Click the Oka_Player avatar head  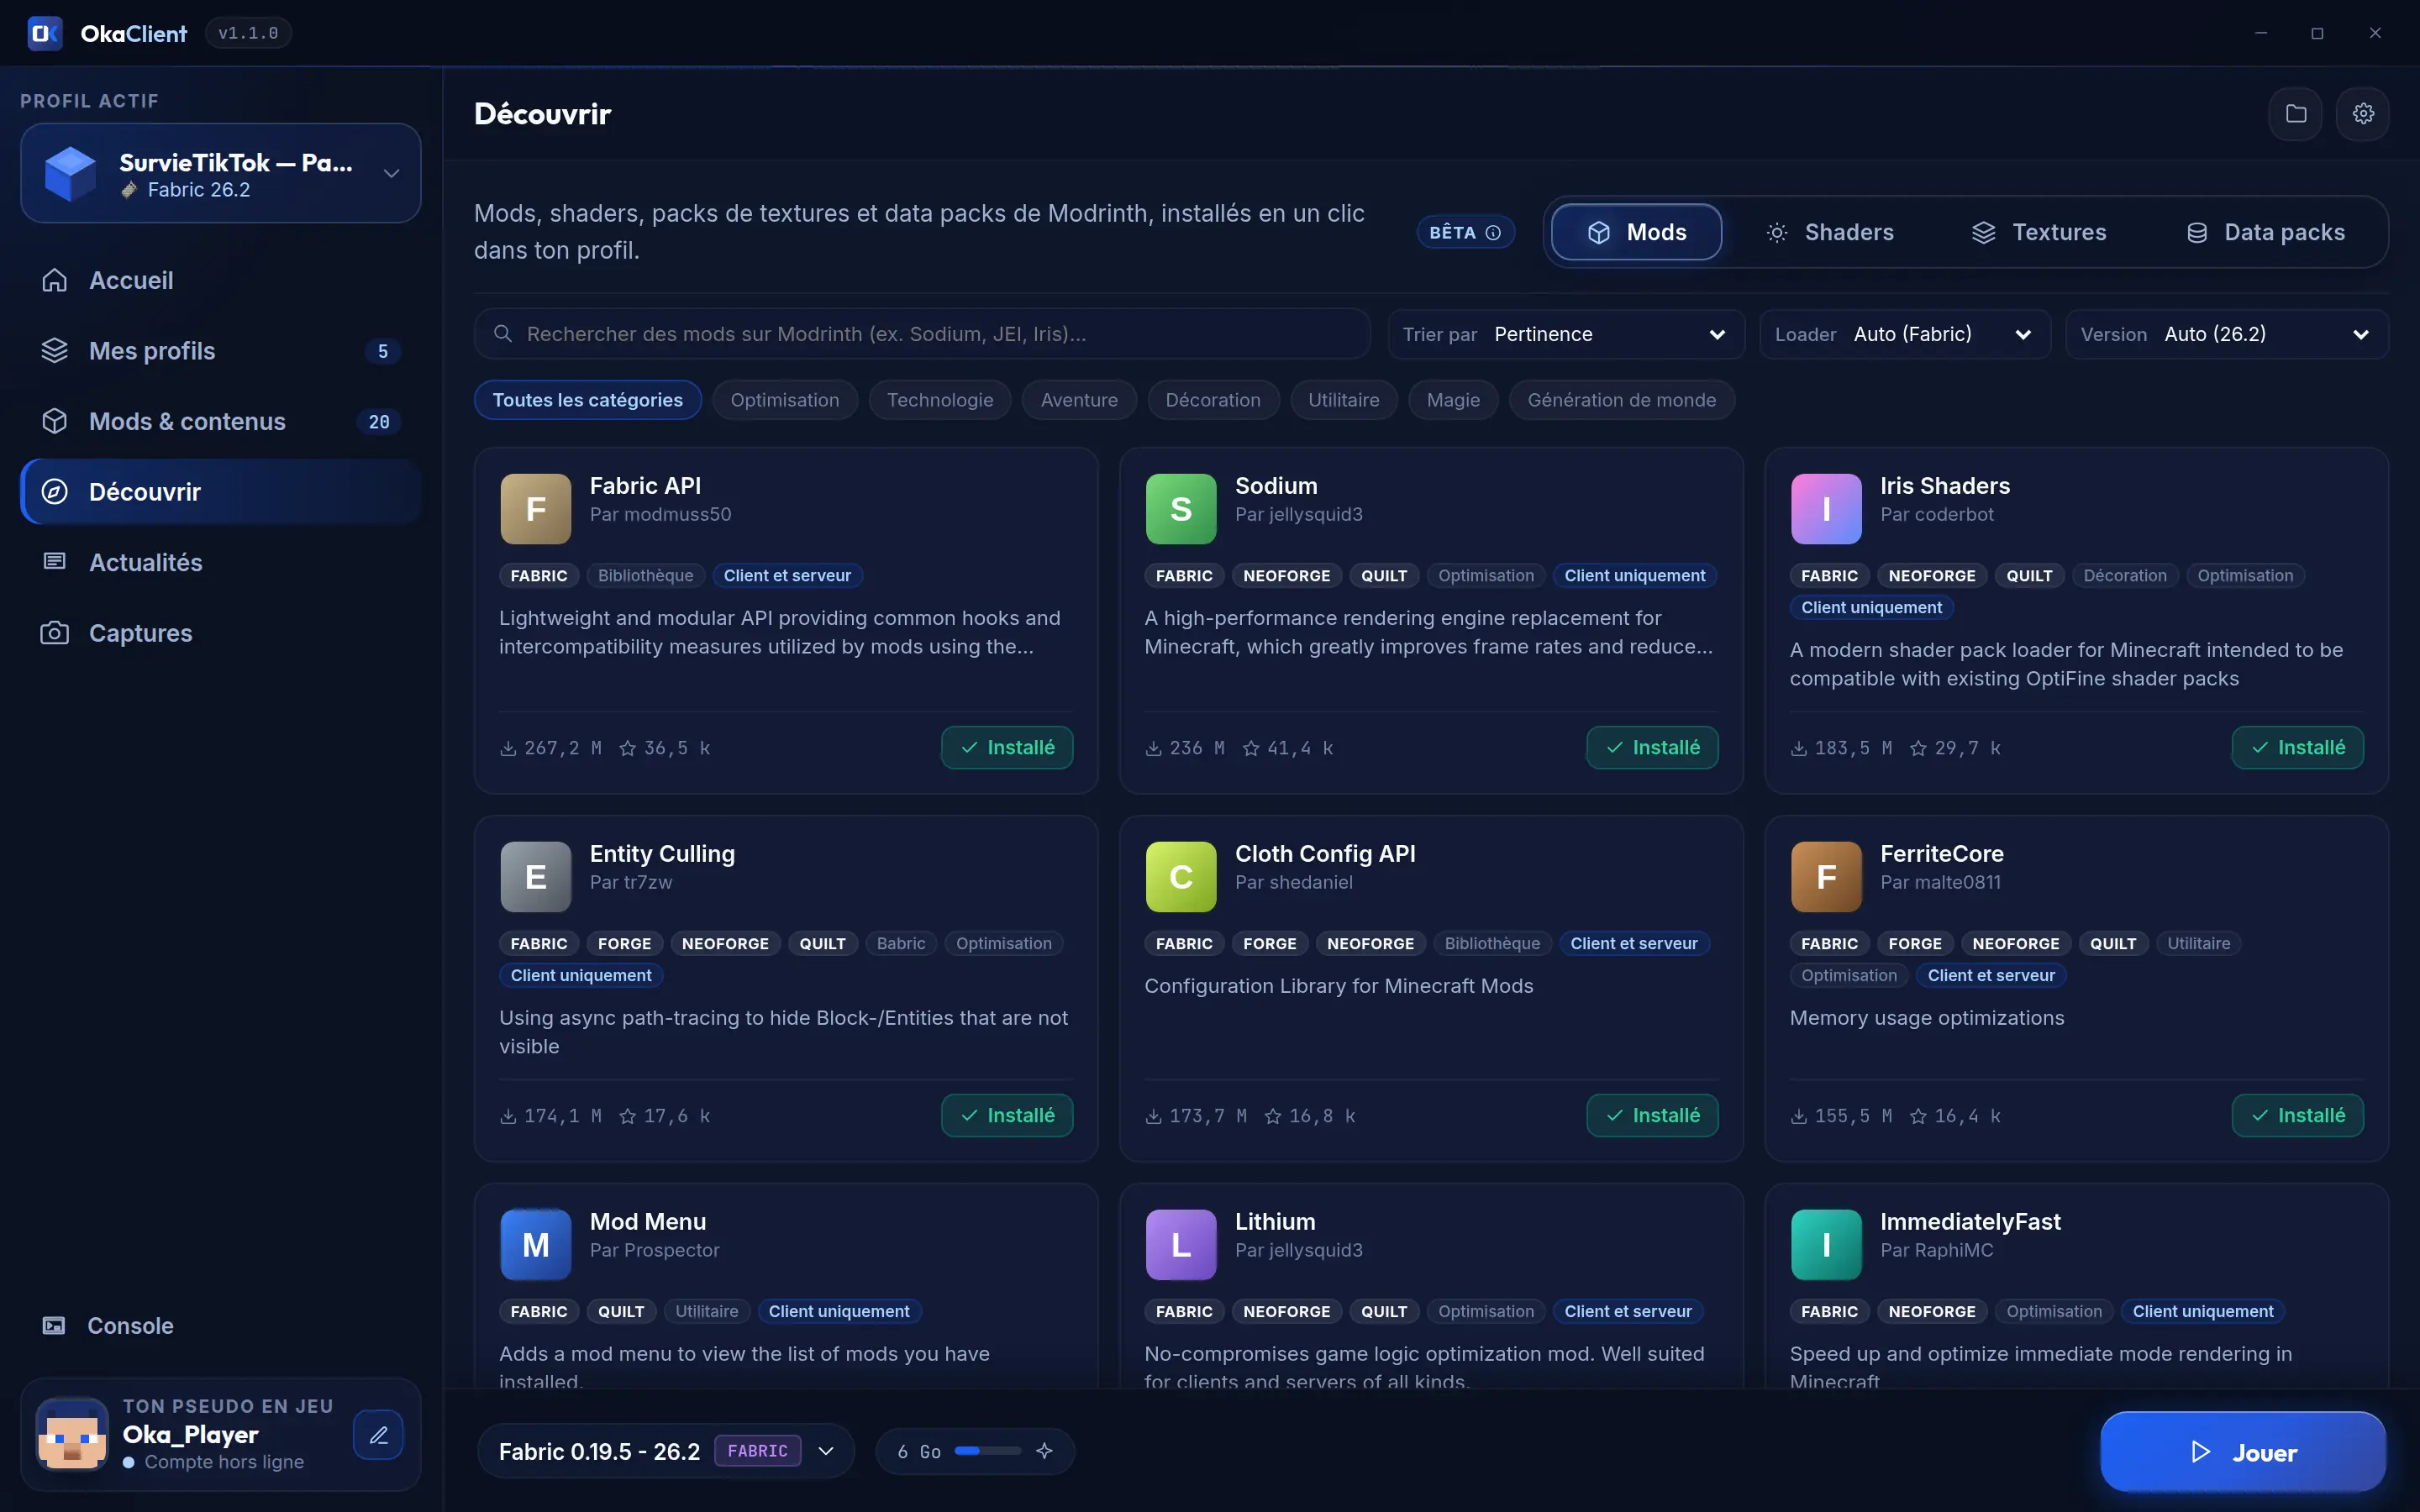[72, 1435]
